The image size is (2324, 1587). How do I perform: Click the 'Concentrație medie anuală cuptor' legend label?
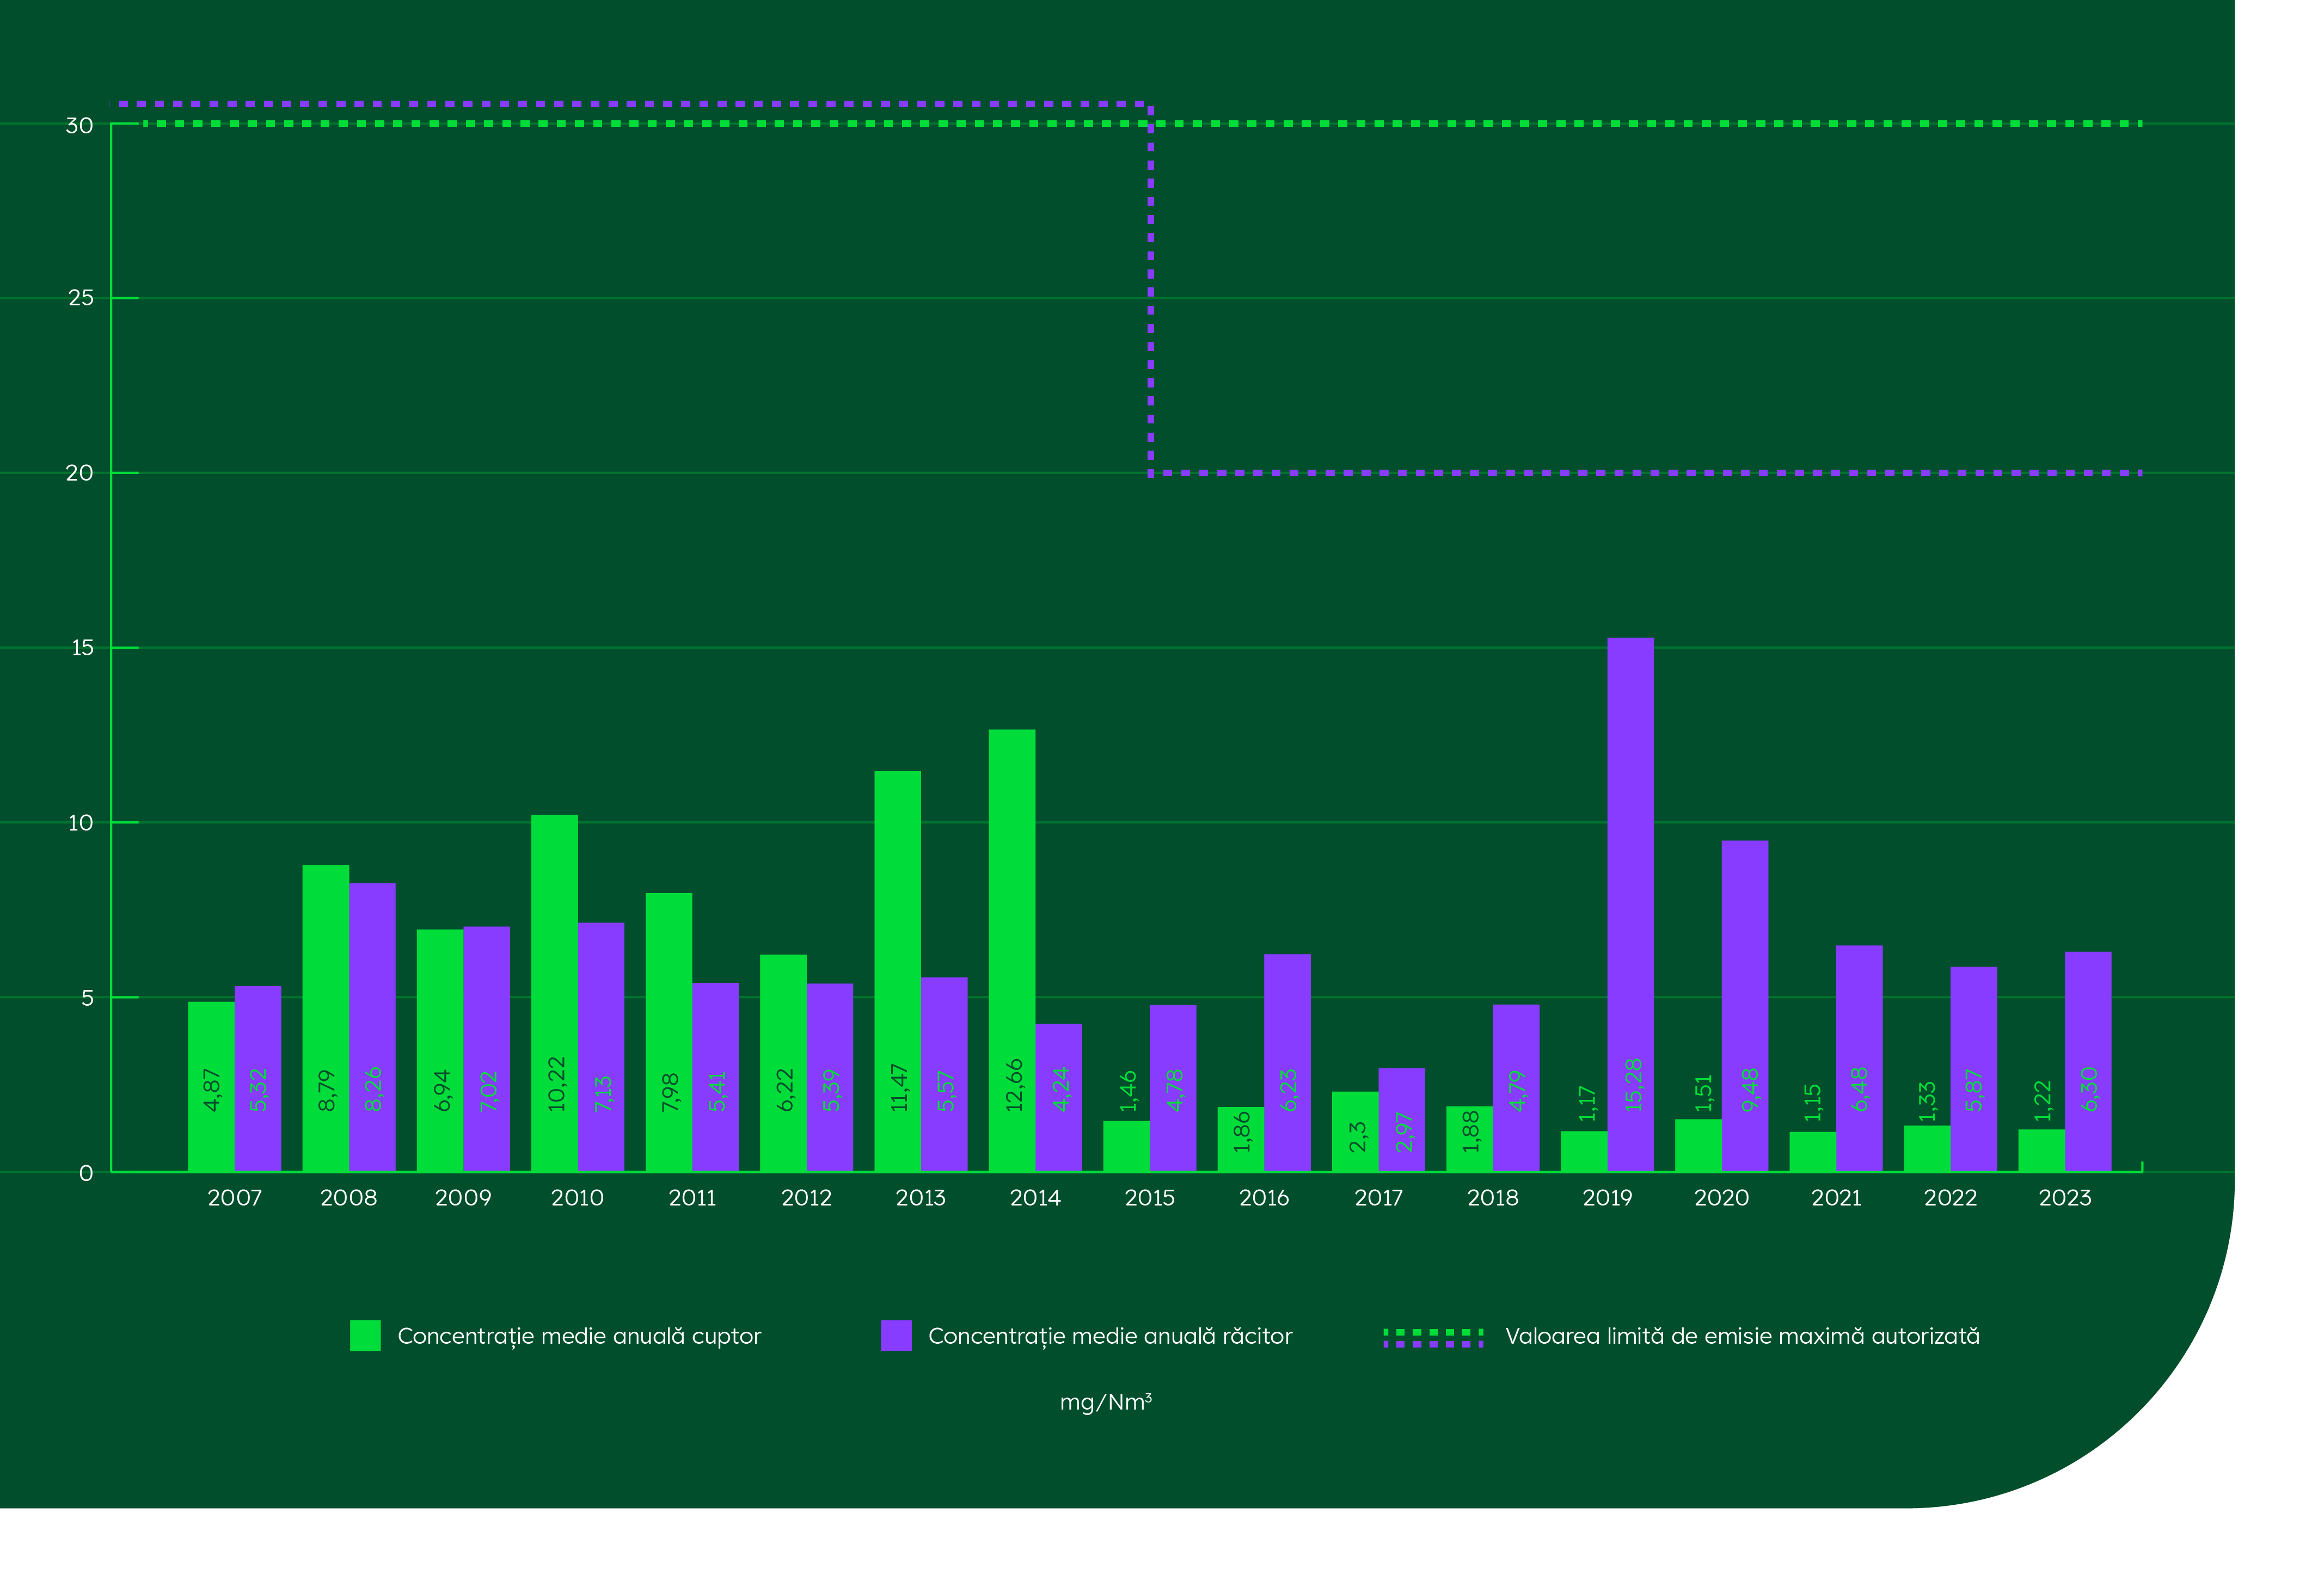coord(579,1337)
